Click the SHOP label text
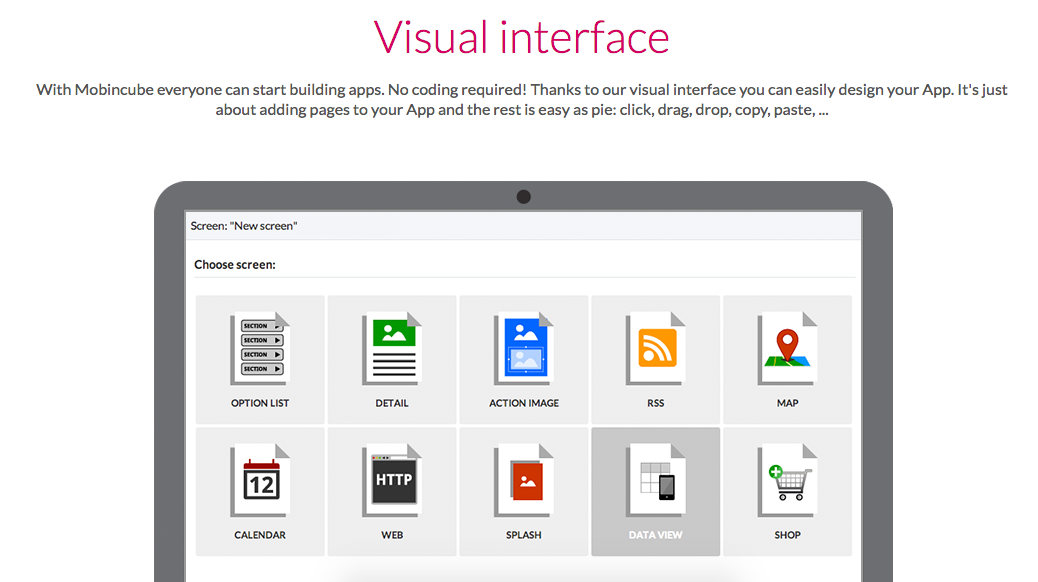Image resolution: width=1038 pixels, height=582 pixels. point(787,535)
